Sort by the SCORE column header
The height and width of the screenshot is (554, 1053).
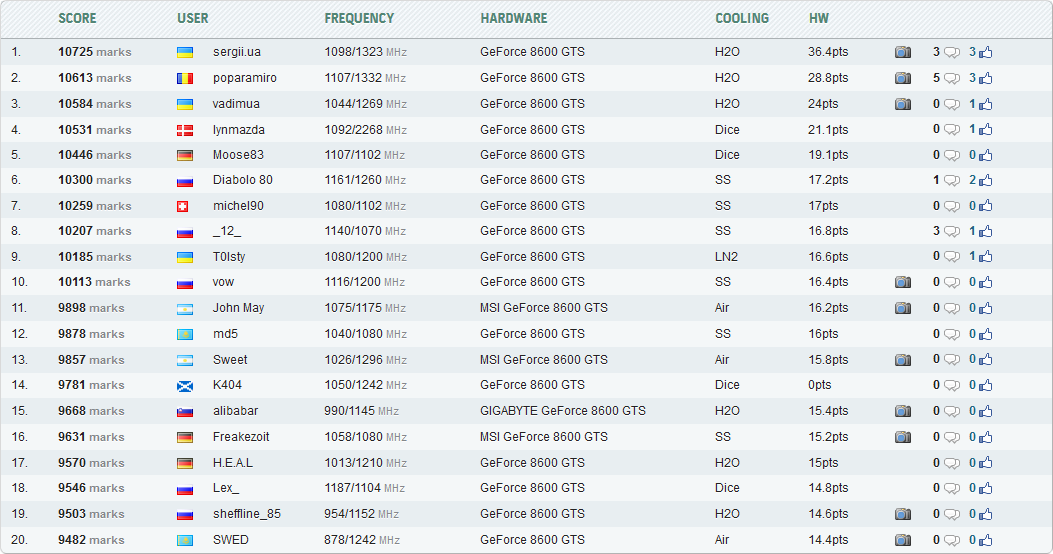77,18
